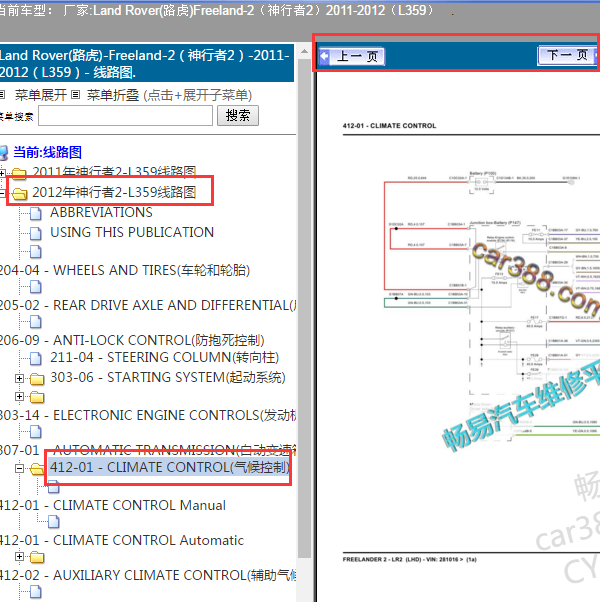Expand the 2011年神行者2-L359线路图 node
600x602 pixels.
2,173
